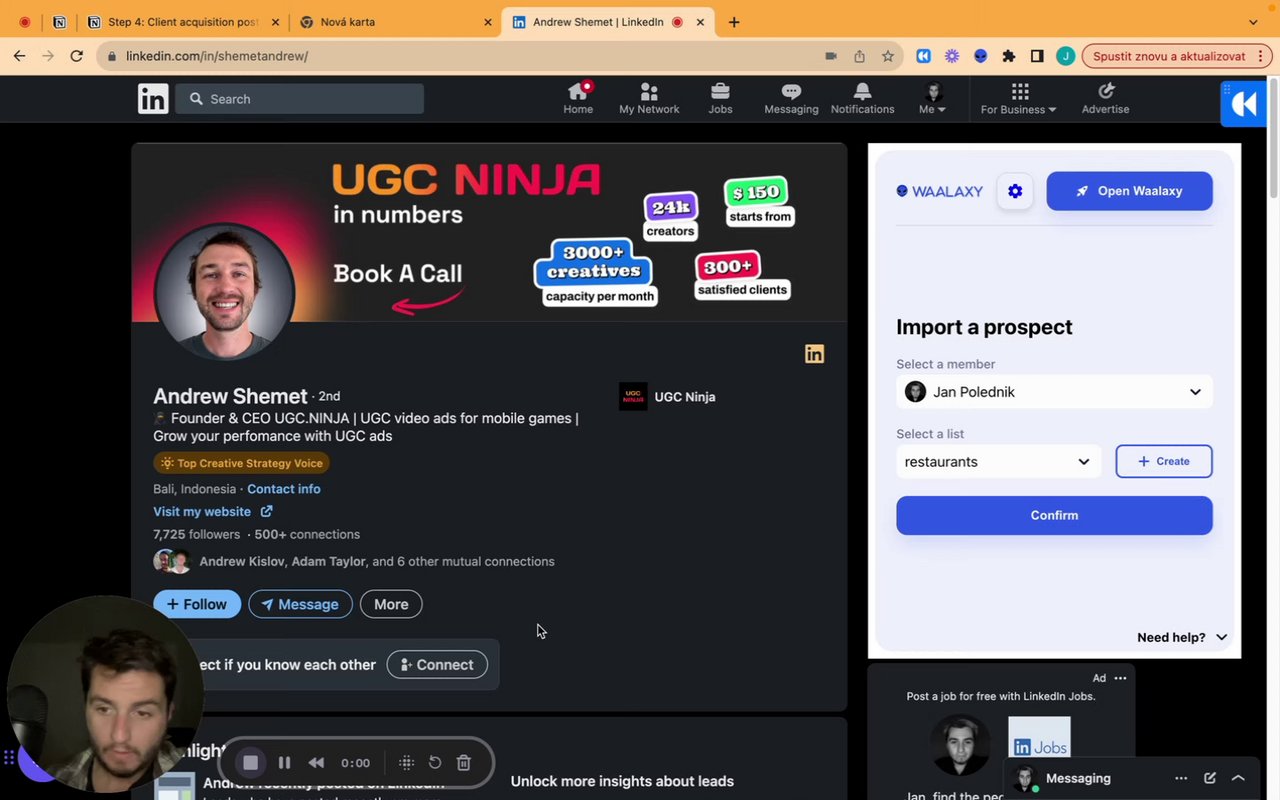Open the blue alien extension icon

click(x=981, y=56)
